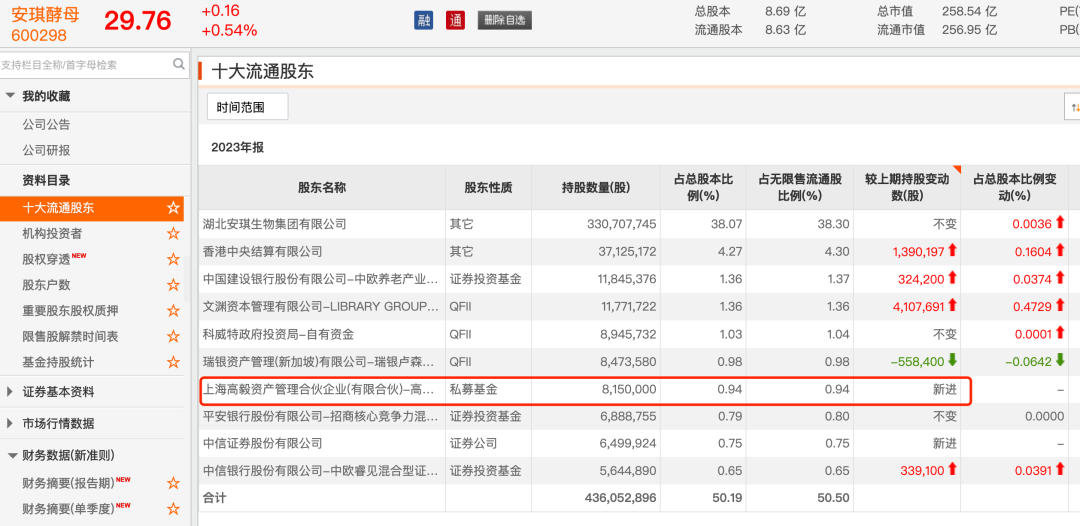Toggle favorite star for 财务摘要(单季度)

tap(173, 509)
